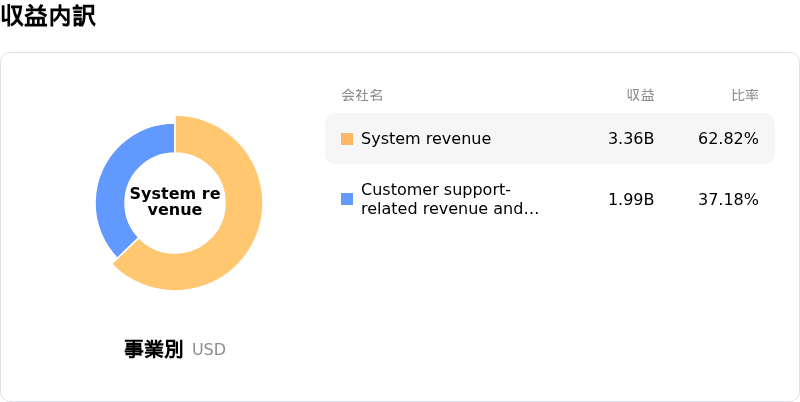Click the 37.18% ratio value
The image size is (800, 402).
(x=728, y=199)
